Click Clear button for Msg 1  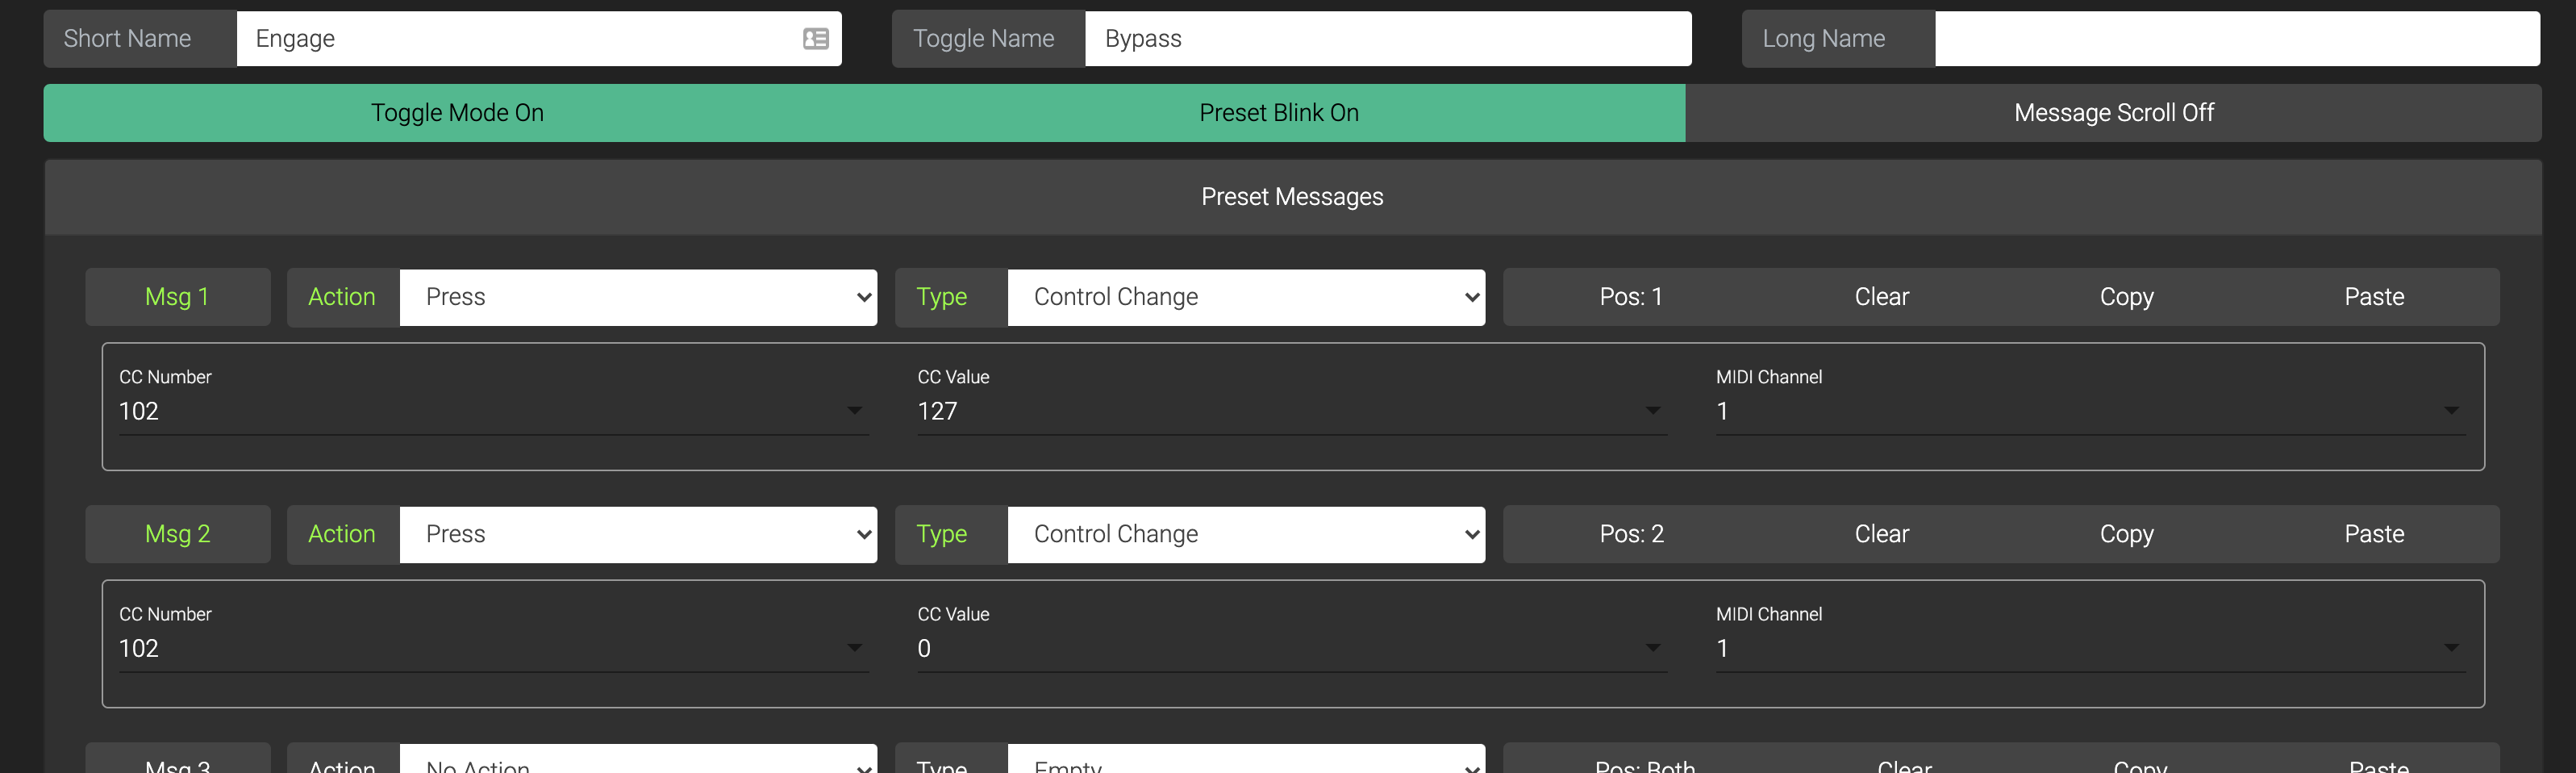1881,297
